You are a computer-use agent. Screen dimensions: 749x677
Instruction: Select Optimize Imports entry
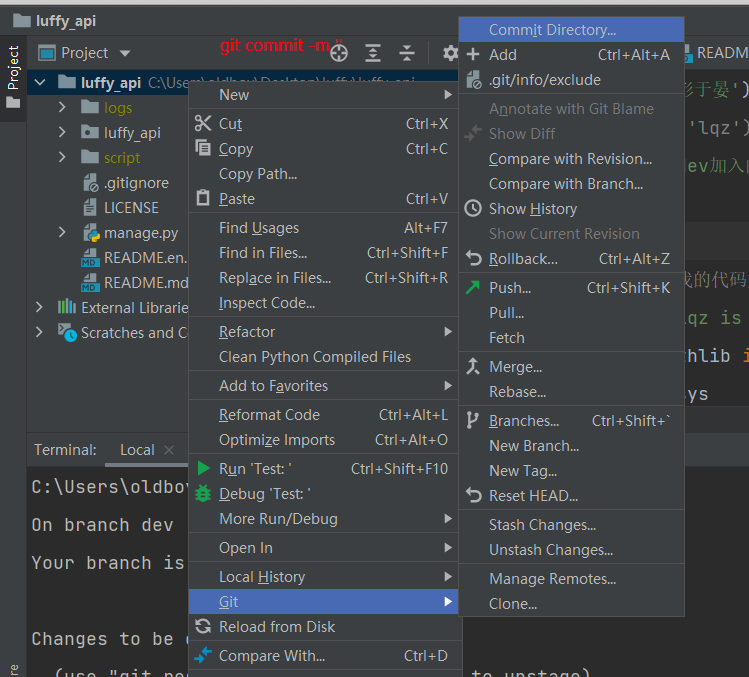coord(323,440)
